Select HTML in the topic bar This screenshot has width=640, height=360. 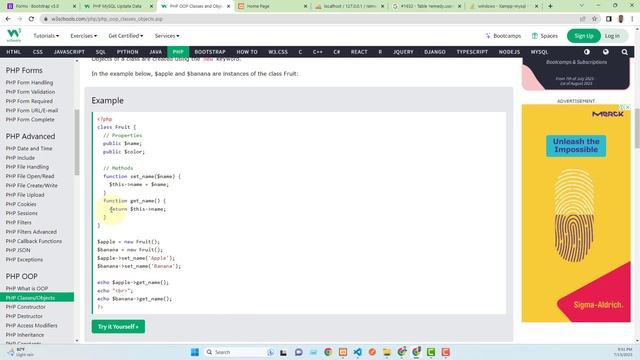(x=13, y=52)
